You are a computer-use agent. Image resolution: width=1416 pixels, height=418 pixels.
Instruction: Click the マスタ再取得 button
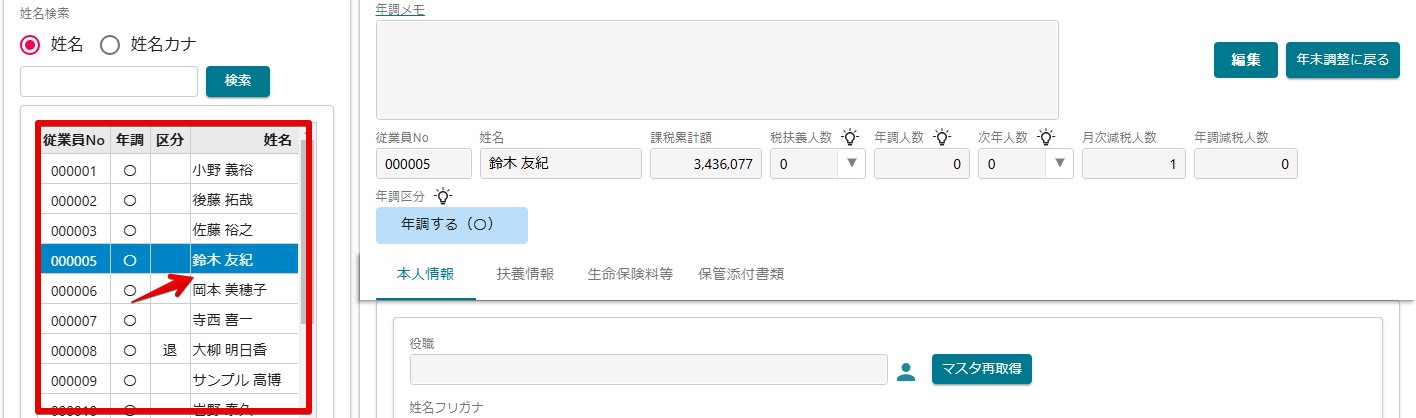[982, 369]
